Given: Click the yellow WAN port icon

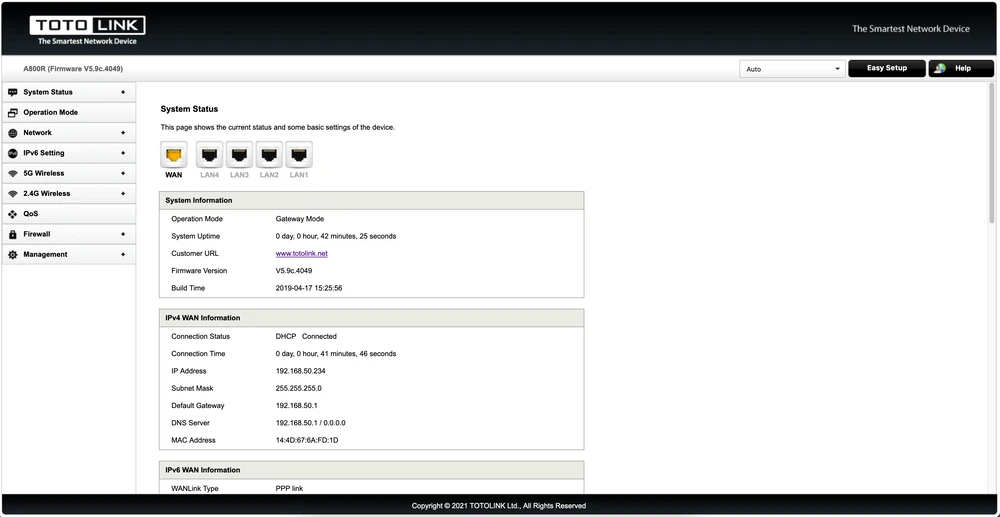Looking at the screenshot, I should point(173,155).
